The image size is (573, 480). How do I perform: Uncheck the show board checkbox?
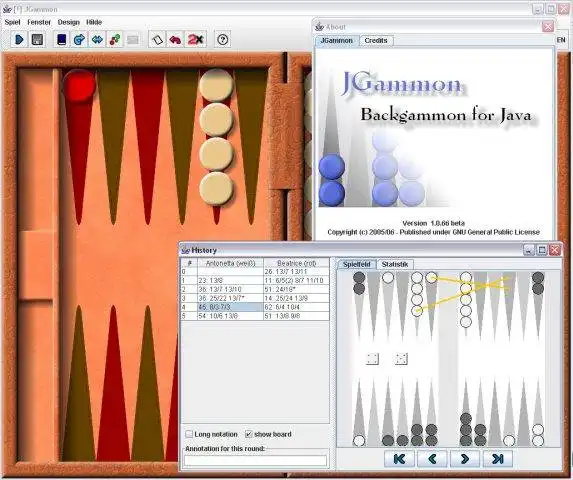click(248, 434)
